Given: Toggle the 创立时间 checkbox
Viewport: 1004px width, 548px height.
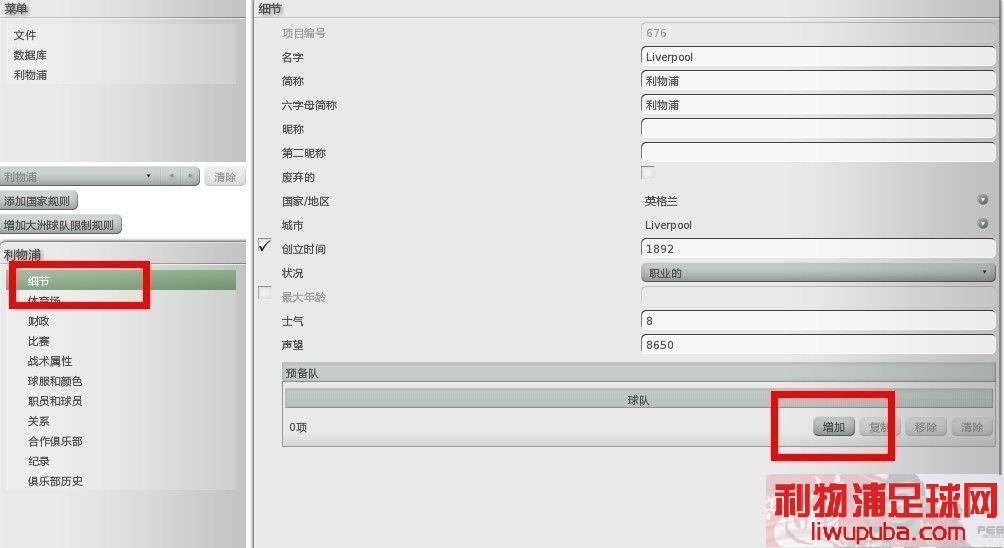Looking at the screenshot, I should pyautogui.click(x=264, y=245).
